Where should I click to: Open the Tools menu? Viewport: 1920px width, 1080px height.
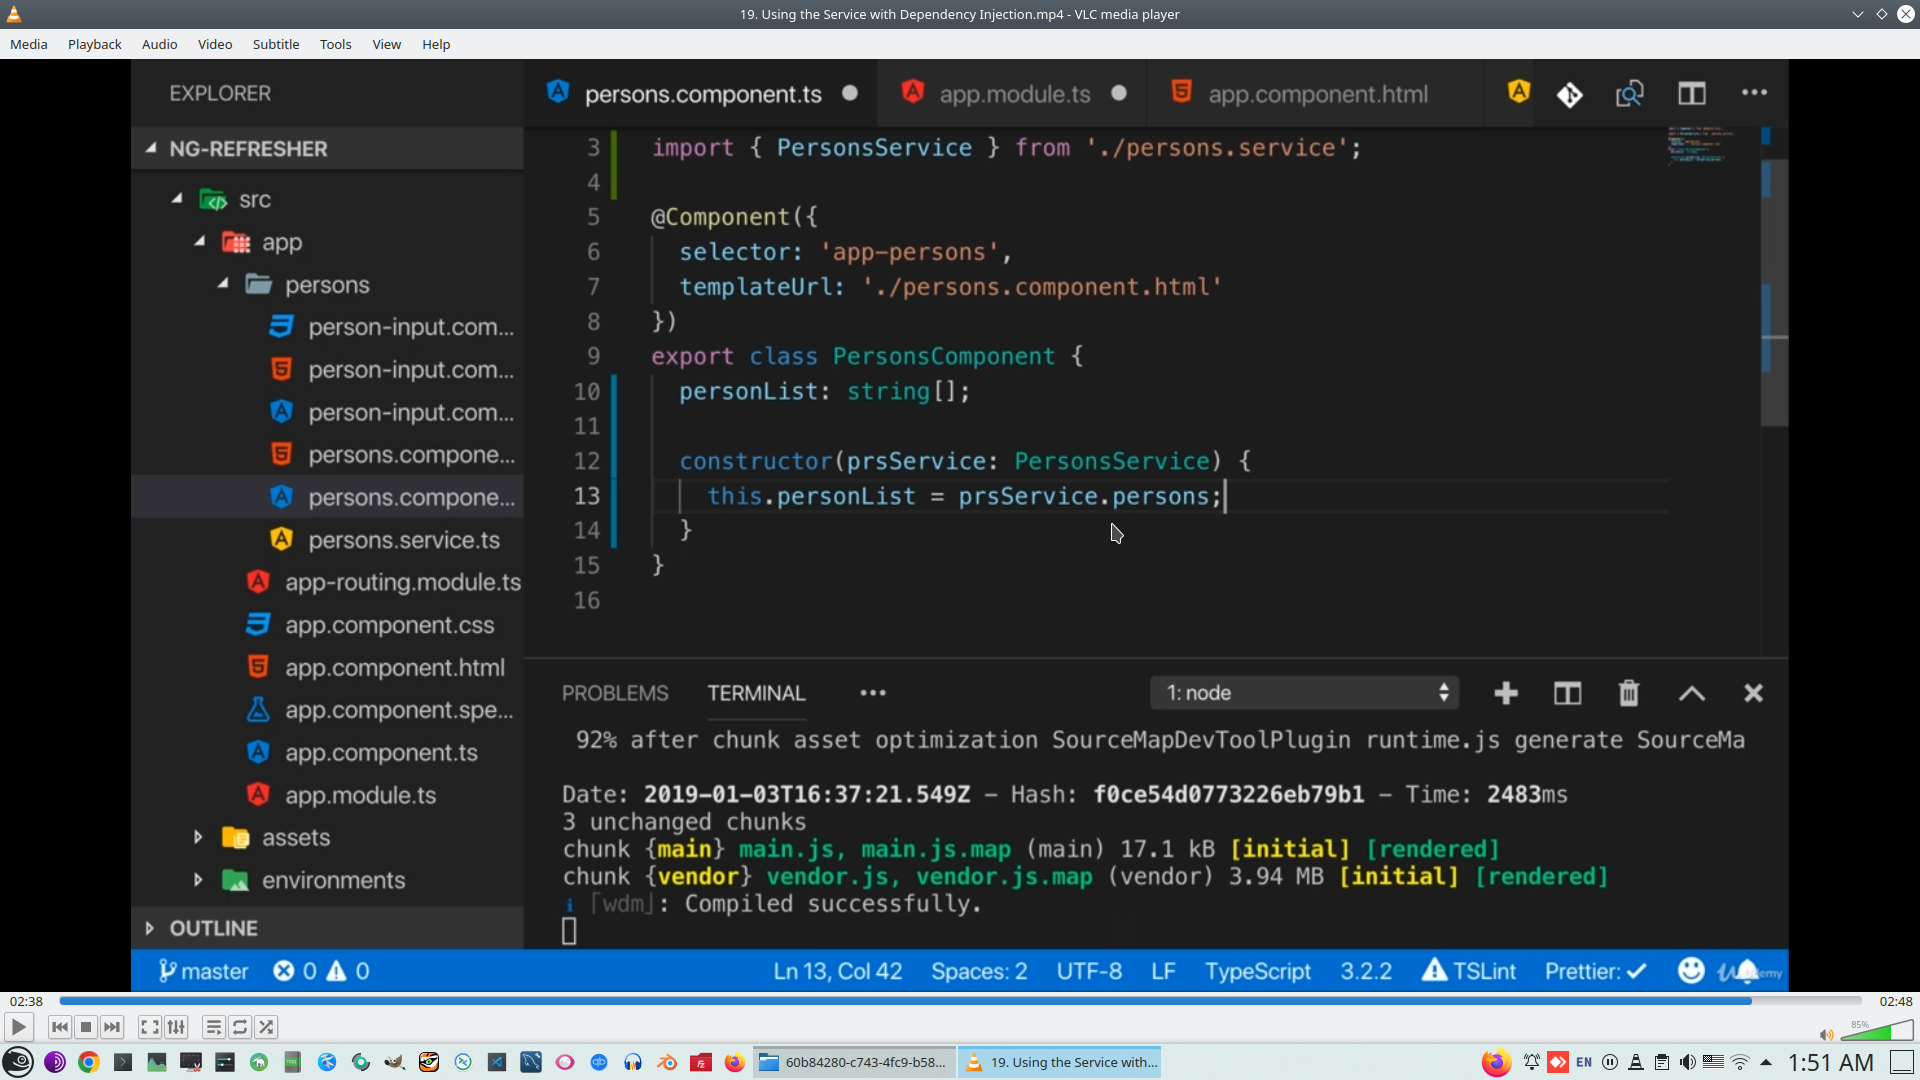click(x=335, y=44)
